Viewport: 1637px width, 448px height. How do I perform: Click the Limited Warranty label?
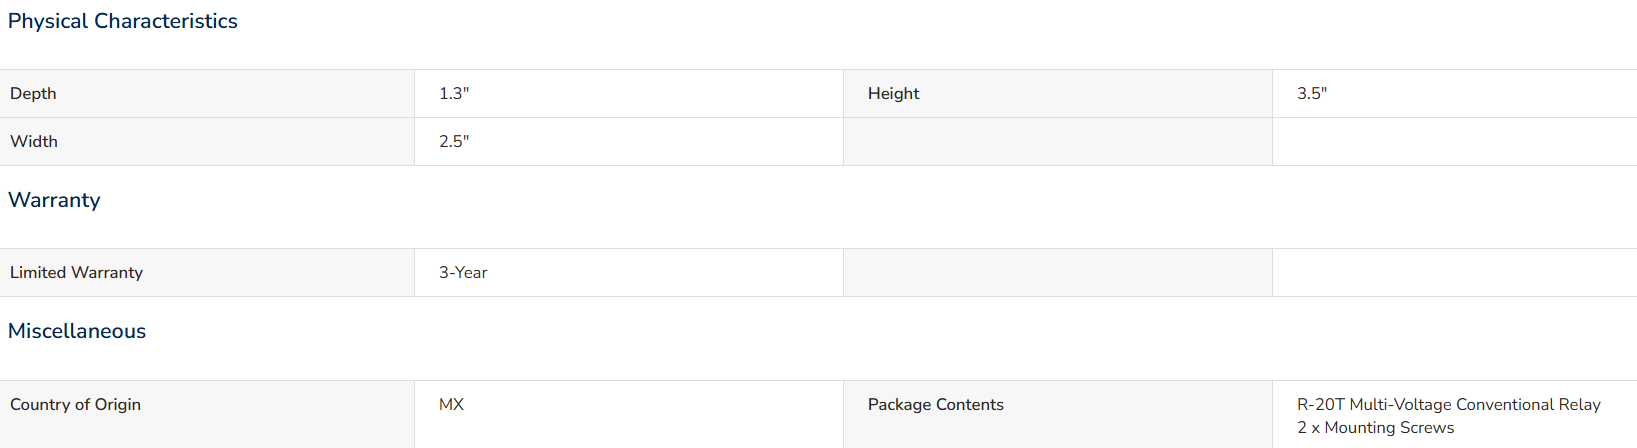[76, 272]
